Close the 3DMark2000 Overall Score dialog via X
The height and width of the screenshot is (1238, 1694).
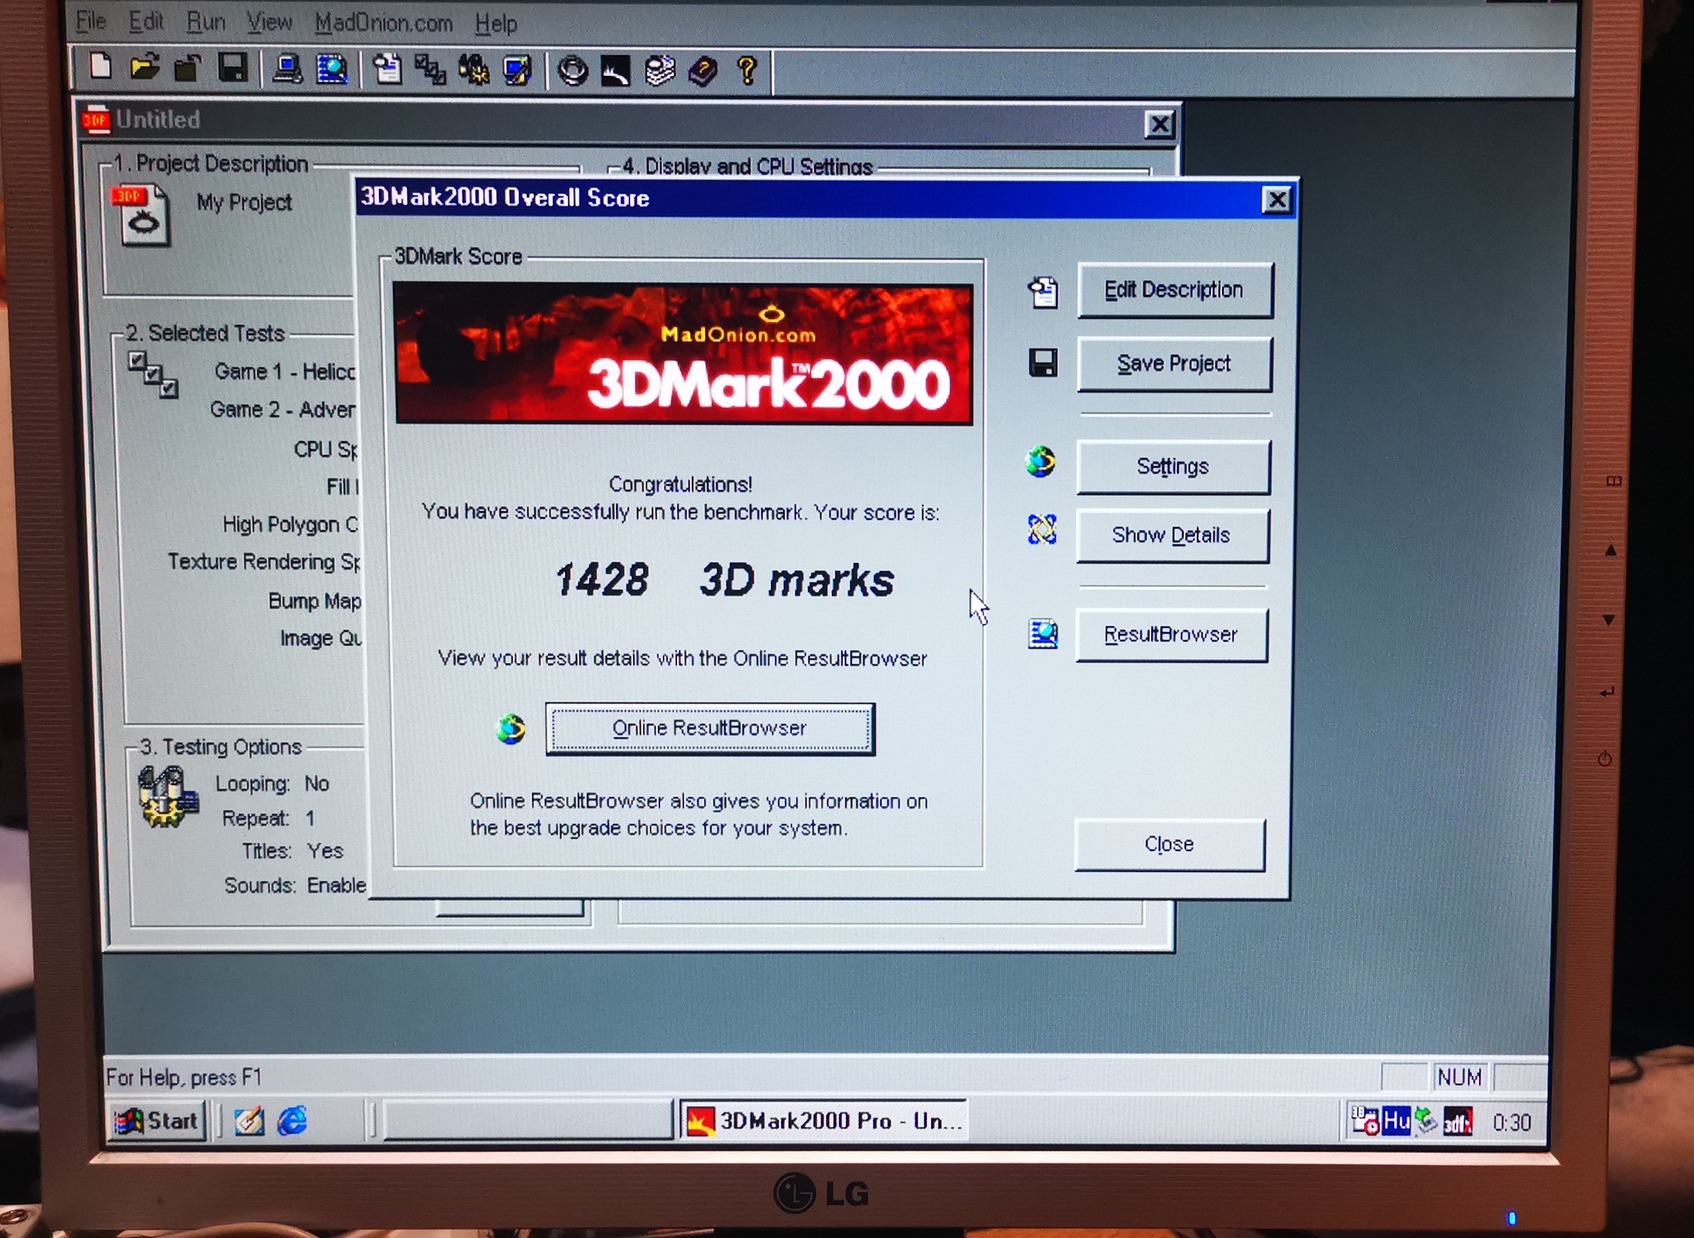[1277, 201]
